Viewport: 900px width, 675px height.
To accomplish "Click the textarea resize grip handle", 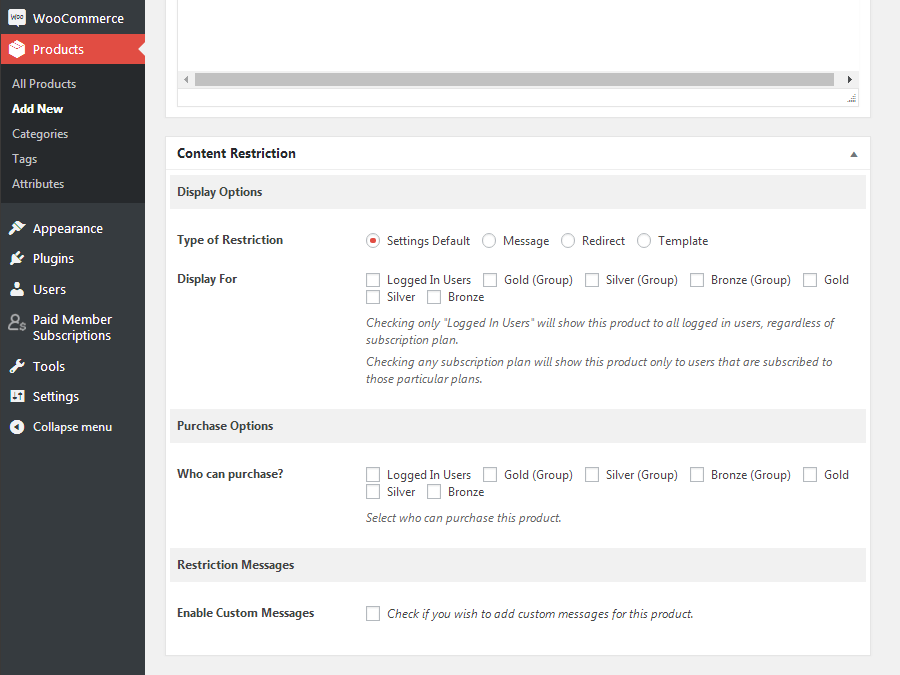I will click(852, 98).
